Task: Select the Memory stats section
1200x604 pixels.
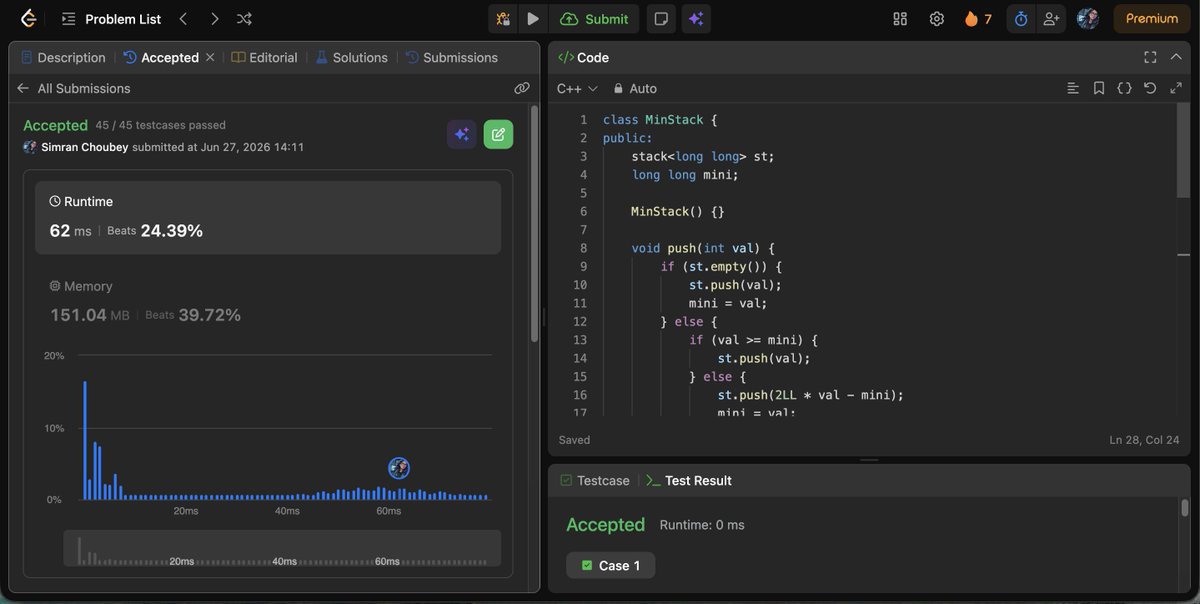Action: pyautogui.click(x=268, y=301)
